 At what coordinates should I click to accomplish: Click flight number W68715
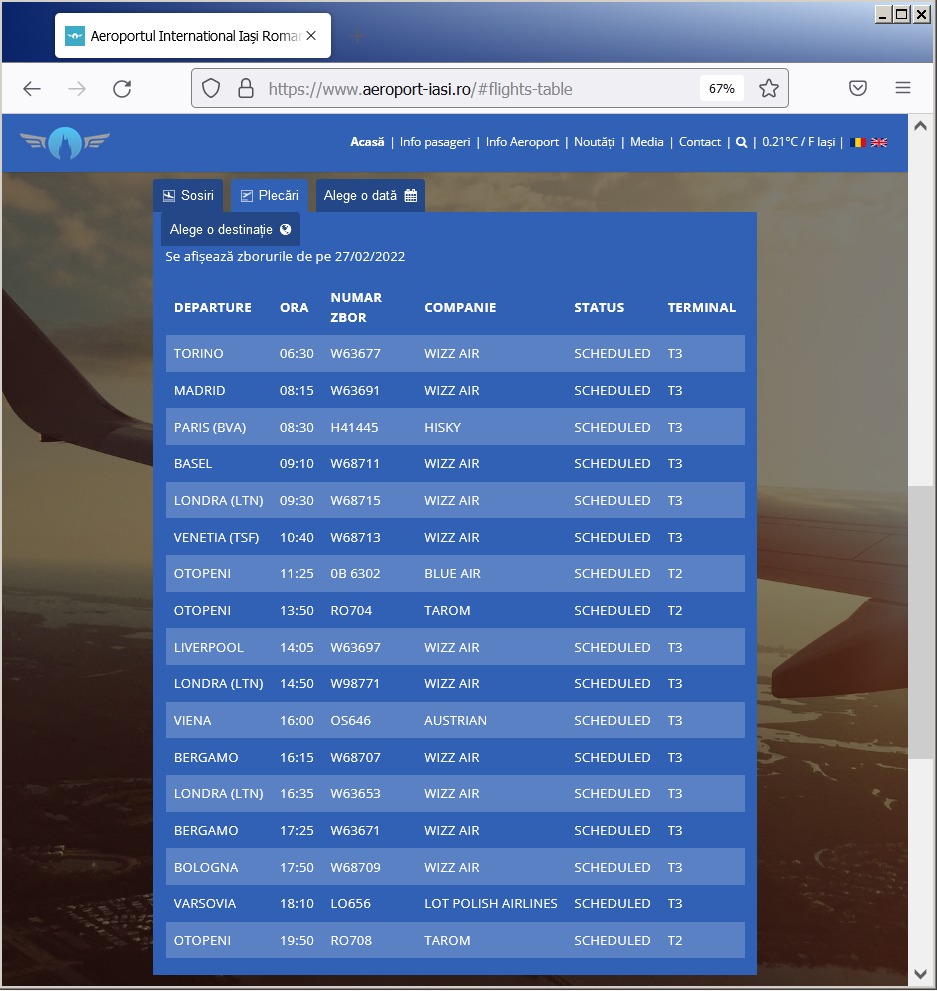tap(355, 501)
